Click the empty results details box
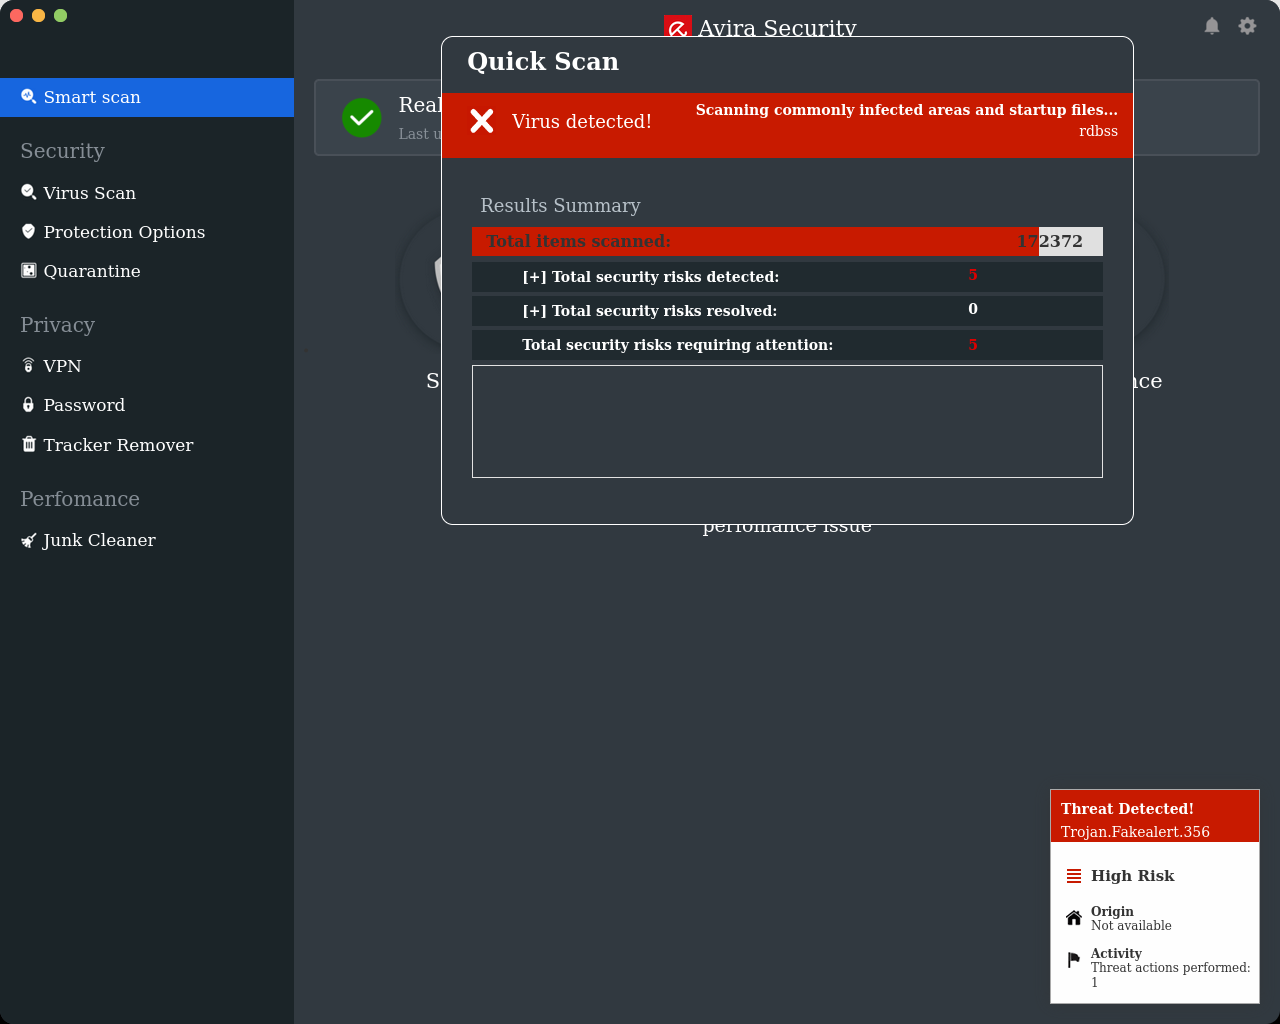Viewport: 1280px width, 1024px height. click(x=787, y=421)
